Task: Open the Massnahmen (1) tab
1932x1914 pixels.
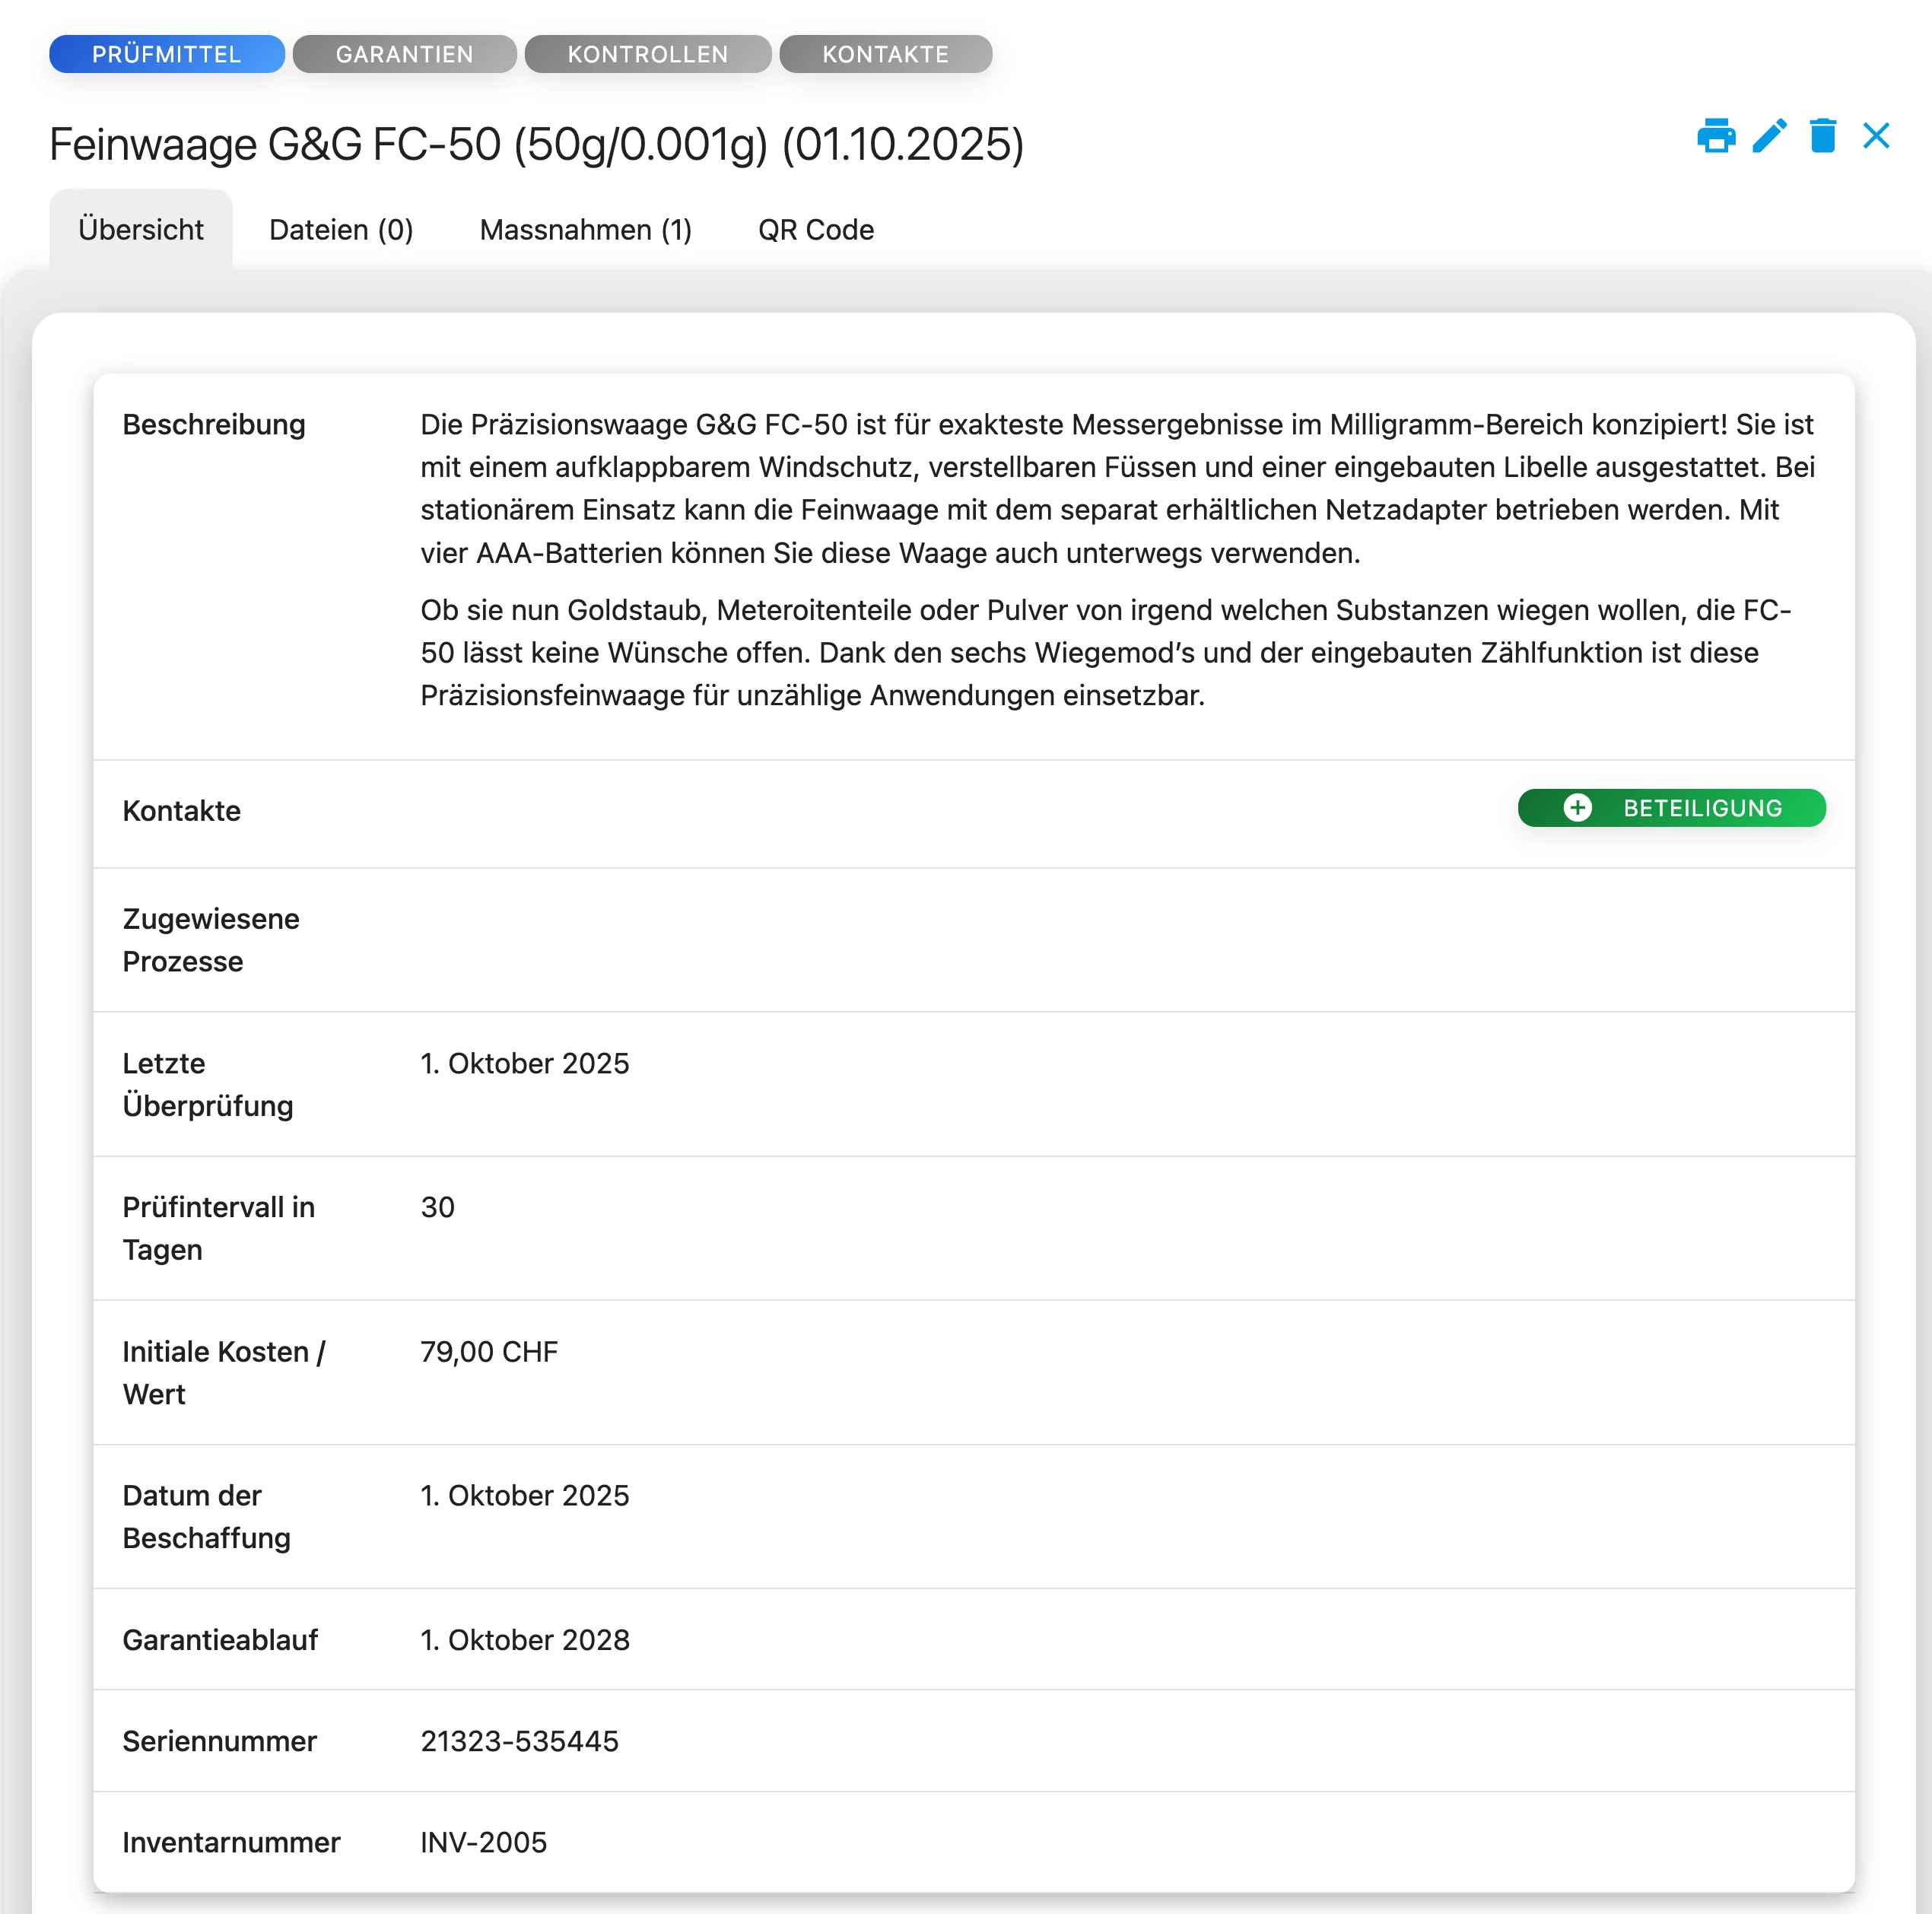Action: [x=586, y=229]
